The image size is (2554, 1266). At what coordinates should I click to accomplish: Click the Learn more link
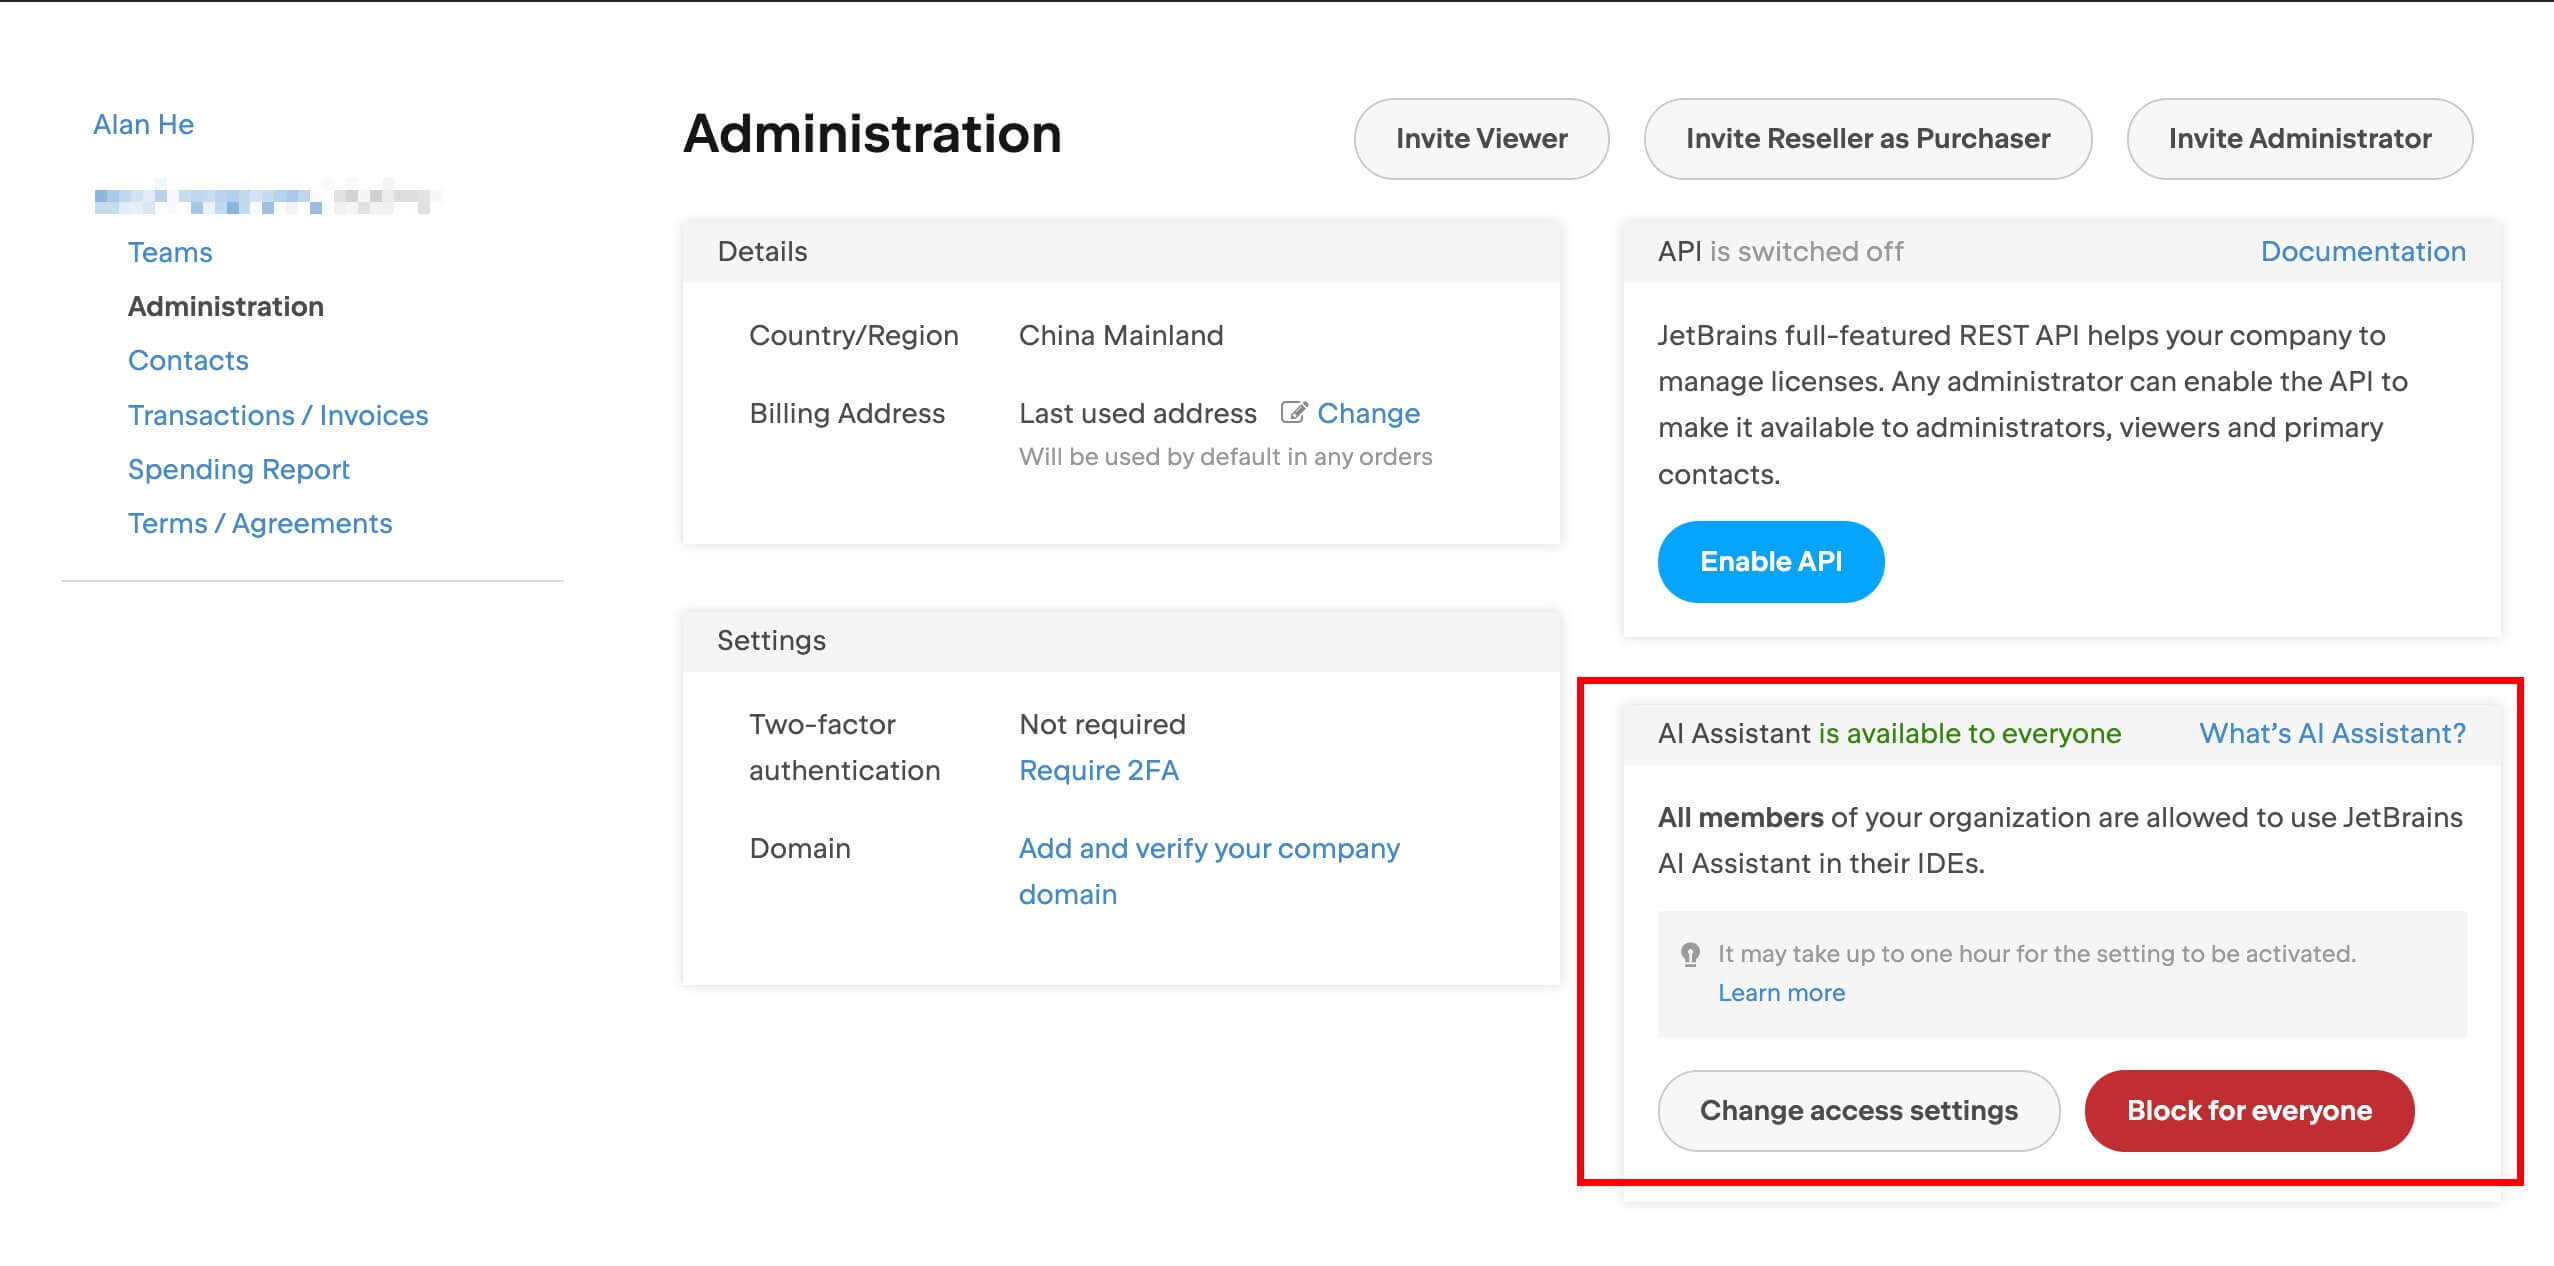[x=1782, y=992]
